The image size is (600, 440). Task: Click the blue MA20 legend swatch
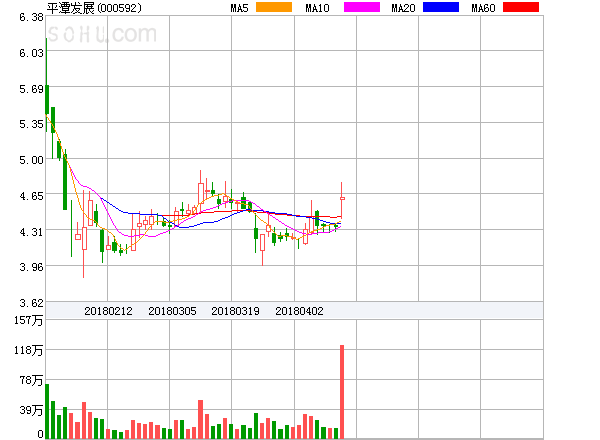[x=441, y=7]
